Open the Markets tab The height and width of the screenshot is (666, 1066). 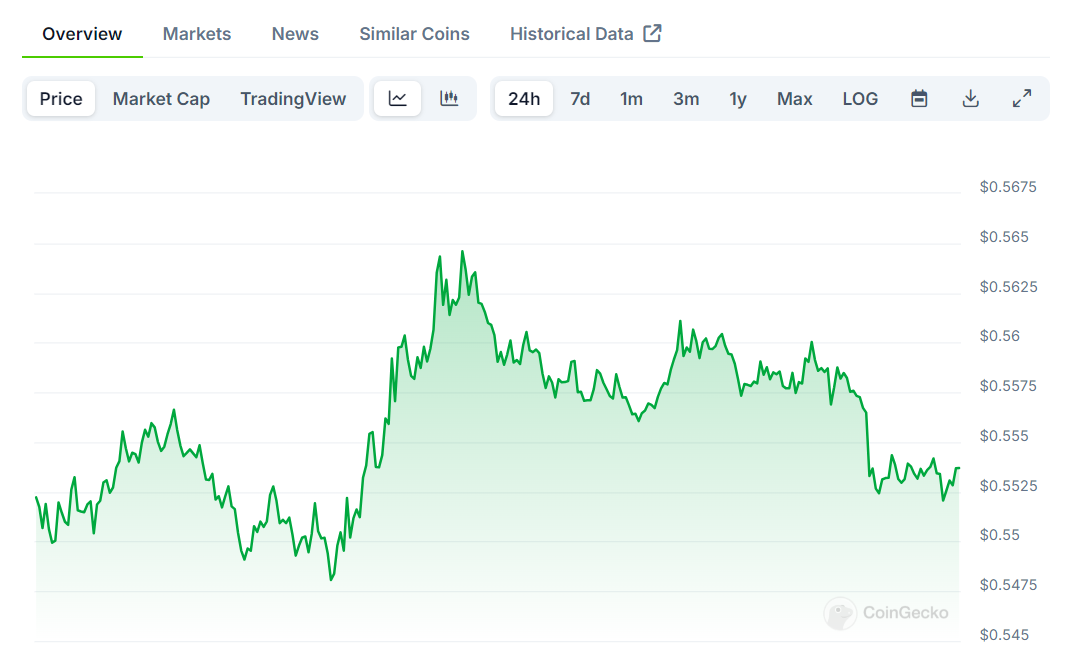(x=197, y=34)
